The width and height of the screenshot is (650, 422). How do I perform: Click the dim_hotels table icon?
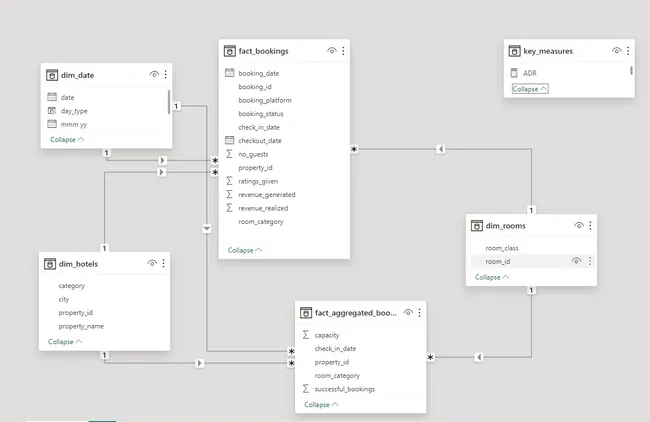[x=50, y=264]
